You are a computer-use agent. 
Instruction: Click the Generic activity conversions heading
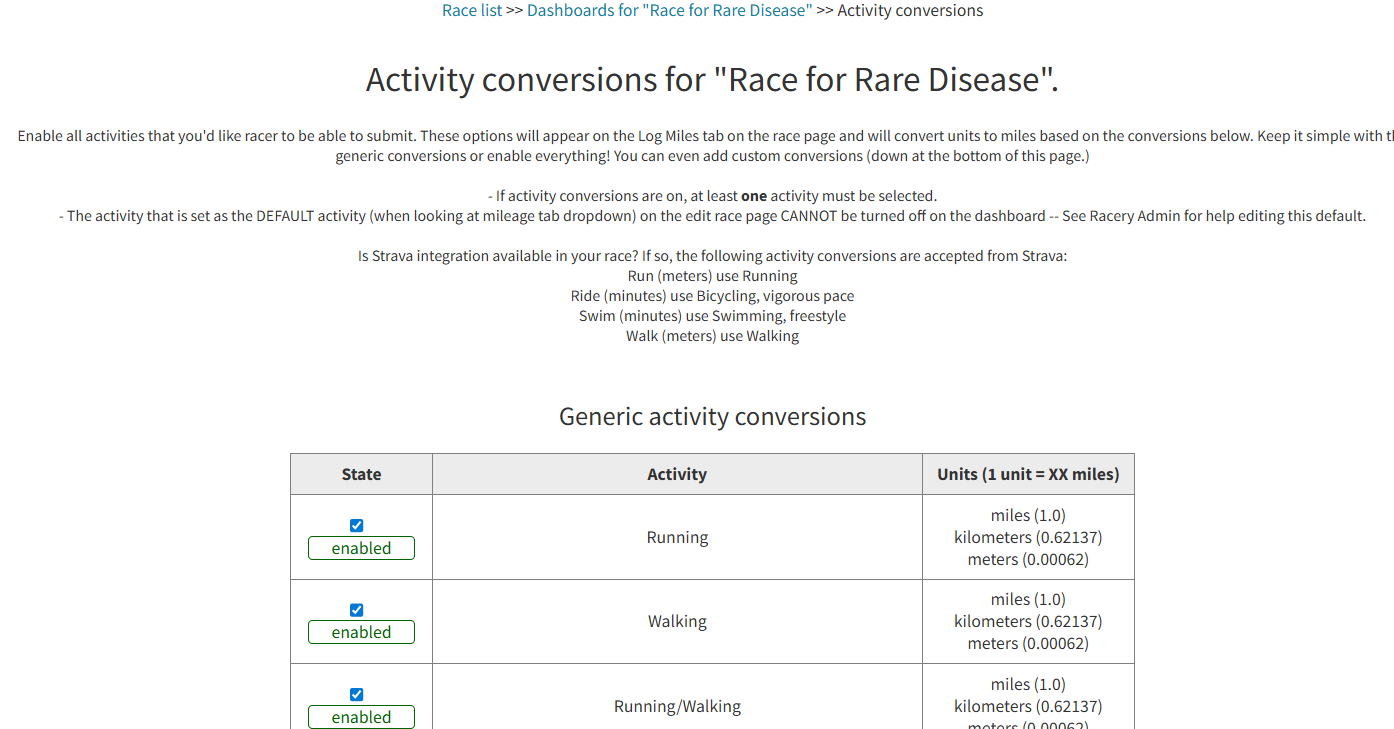[711, 416]
